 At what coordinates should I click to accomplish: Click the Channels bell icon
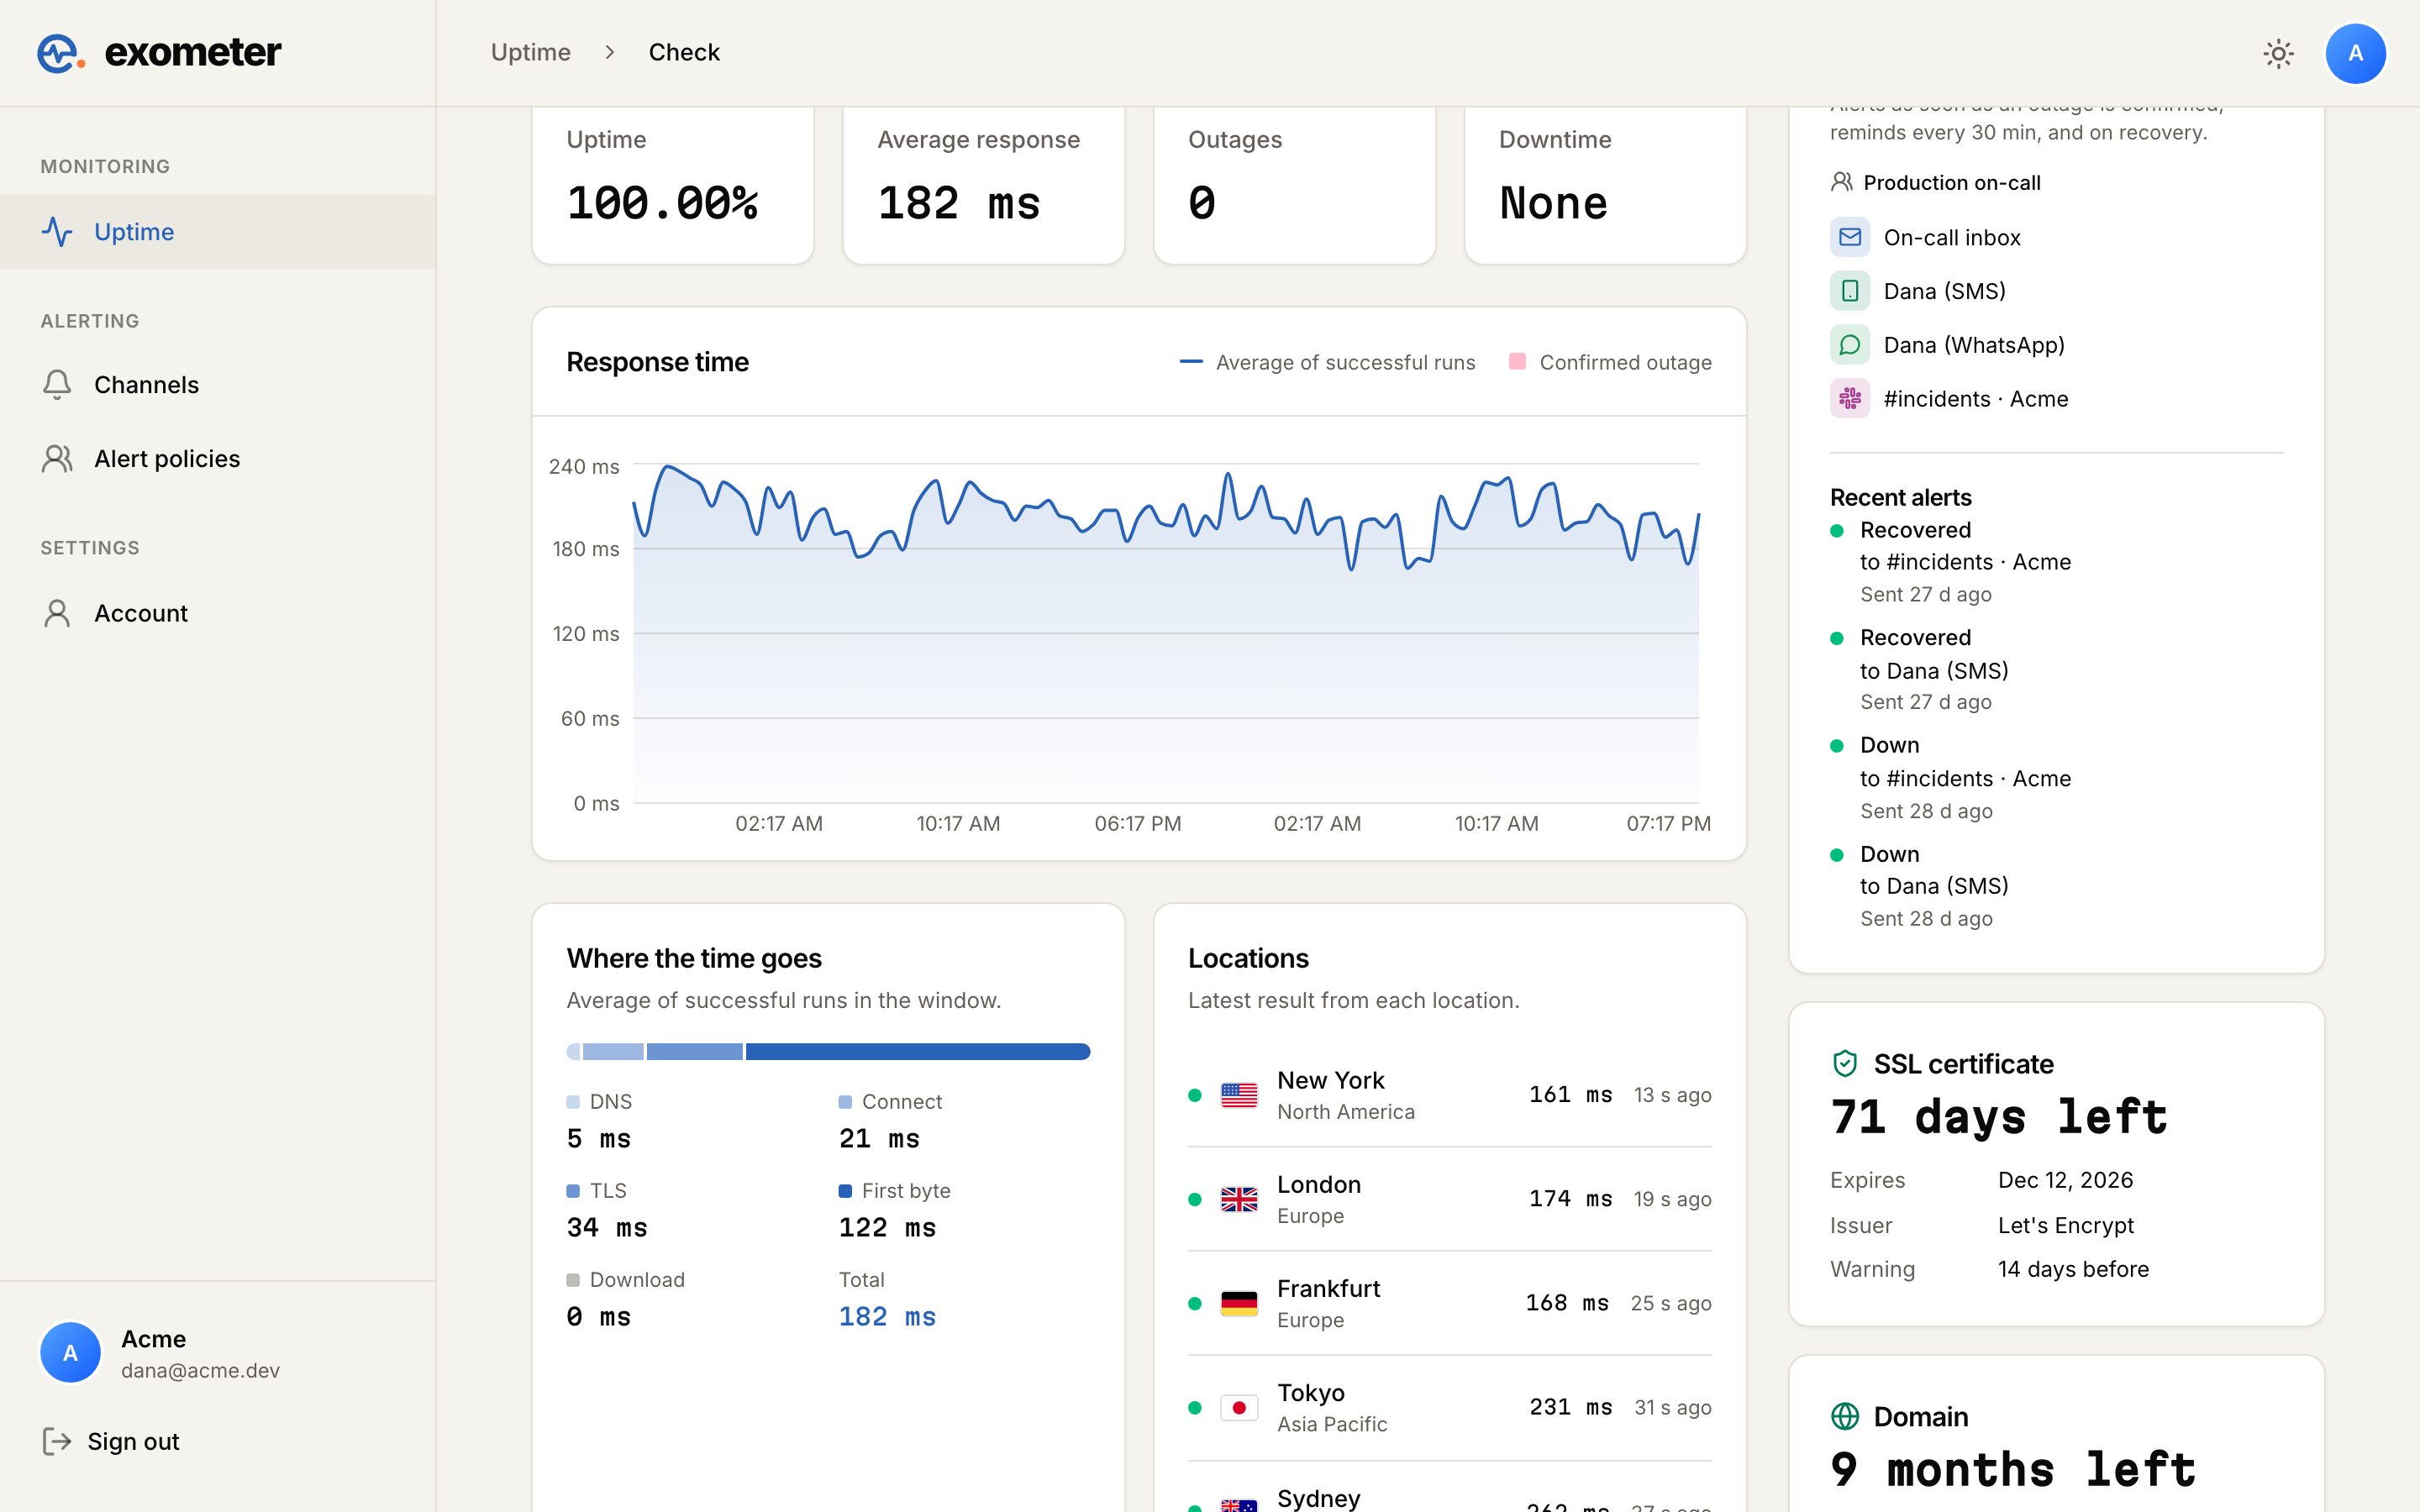pos(57,385)
